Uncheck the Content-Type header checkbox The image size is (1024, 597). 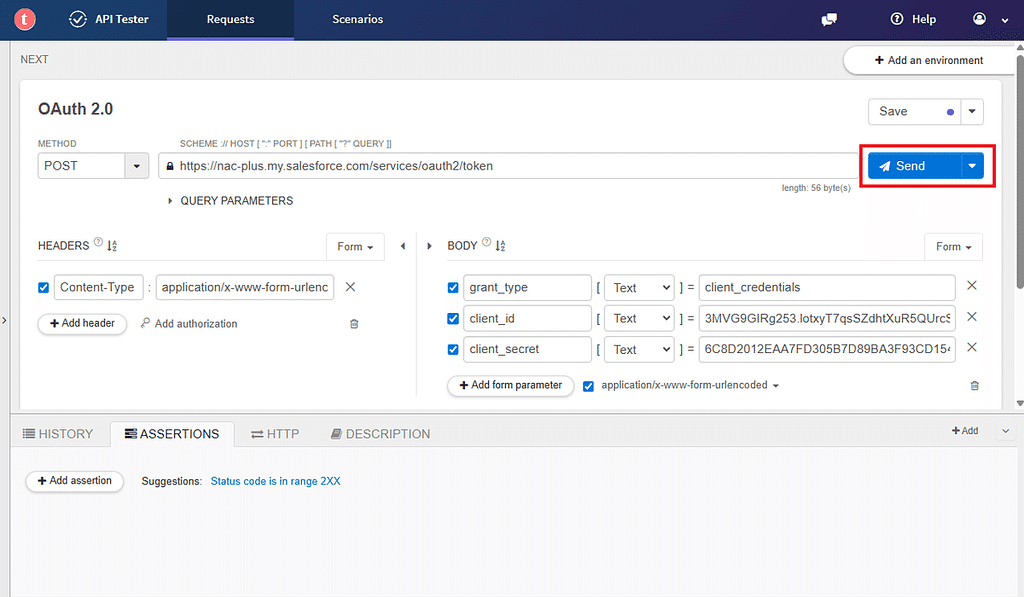[44, 287]
